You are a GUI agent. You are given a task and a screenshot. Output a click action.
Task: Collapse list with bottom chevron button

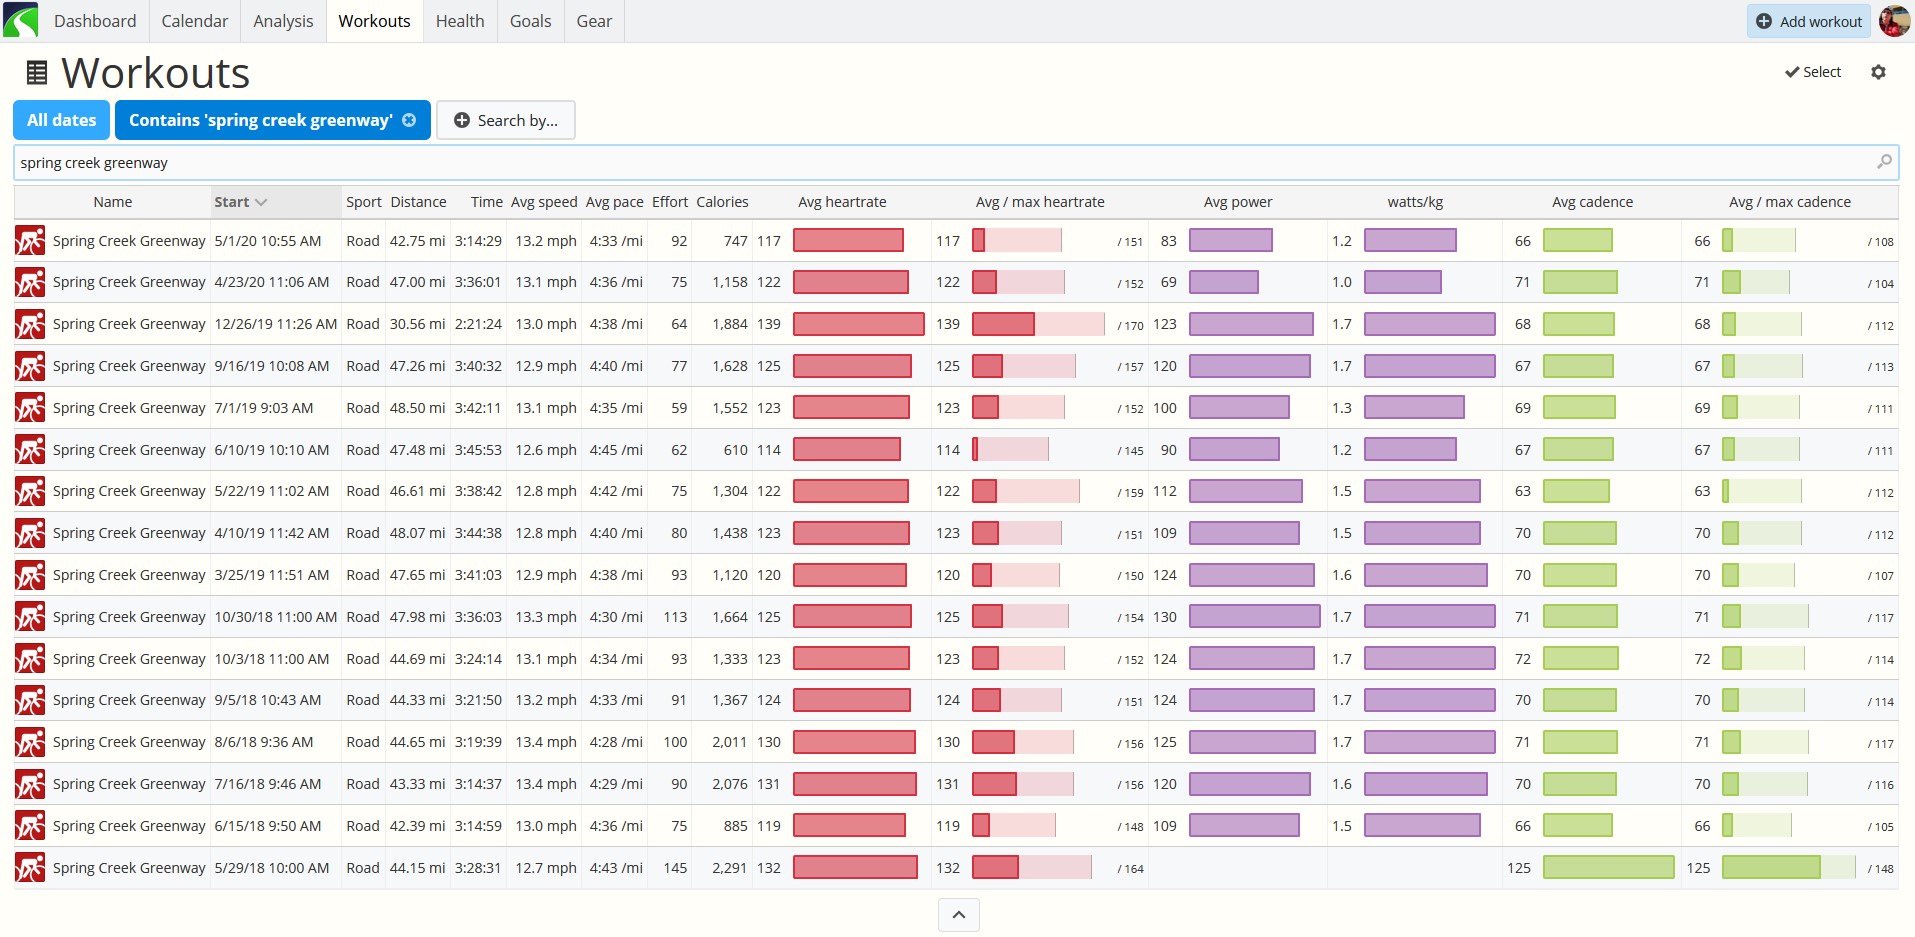coord(958,914)
